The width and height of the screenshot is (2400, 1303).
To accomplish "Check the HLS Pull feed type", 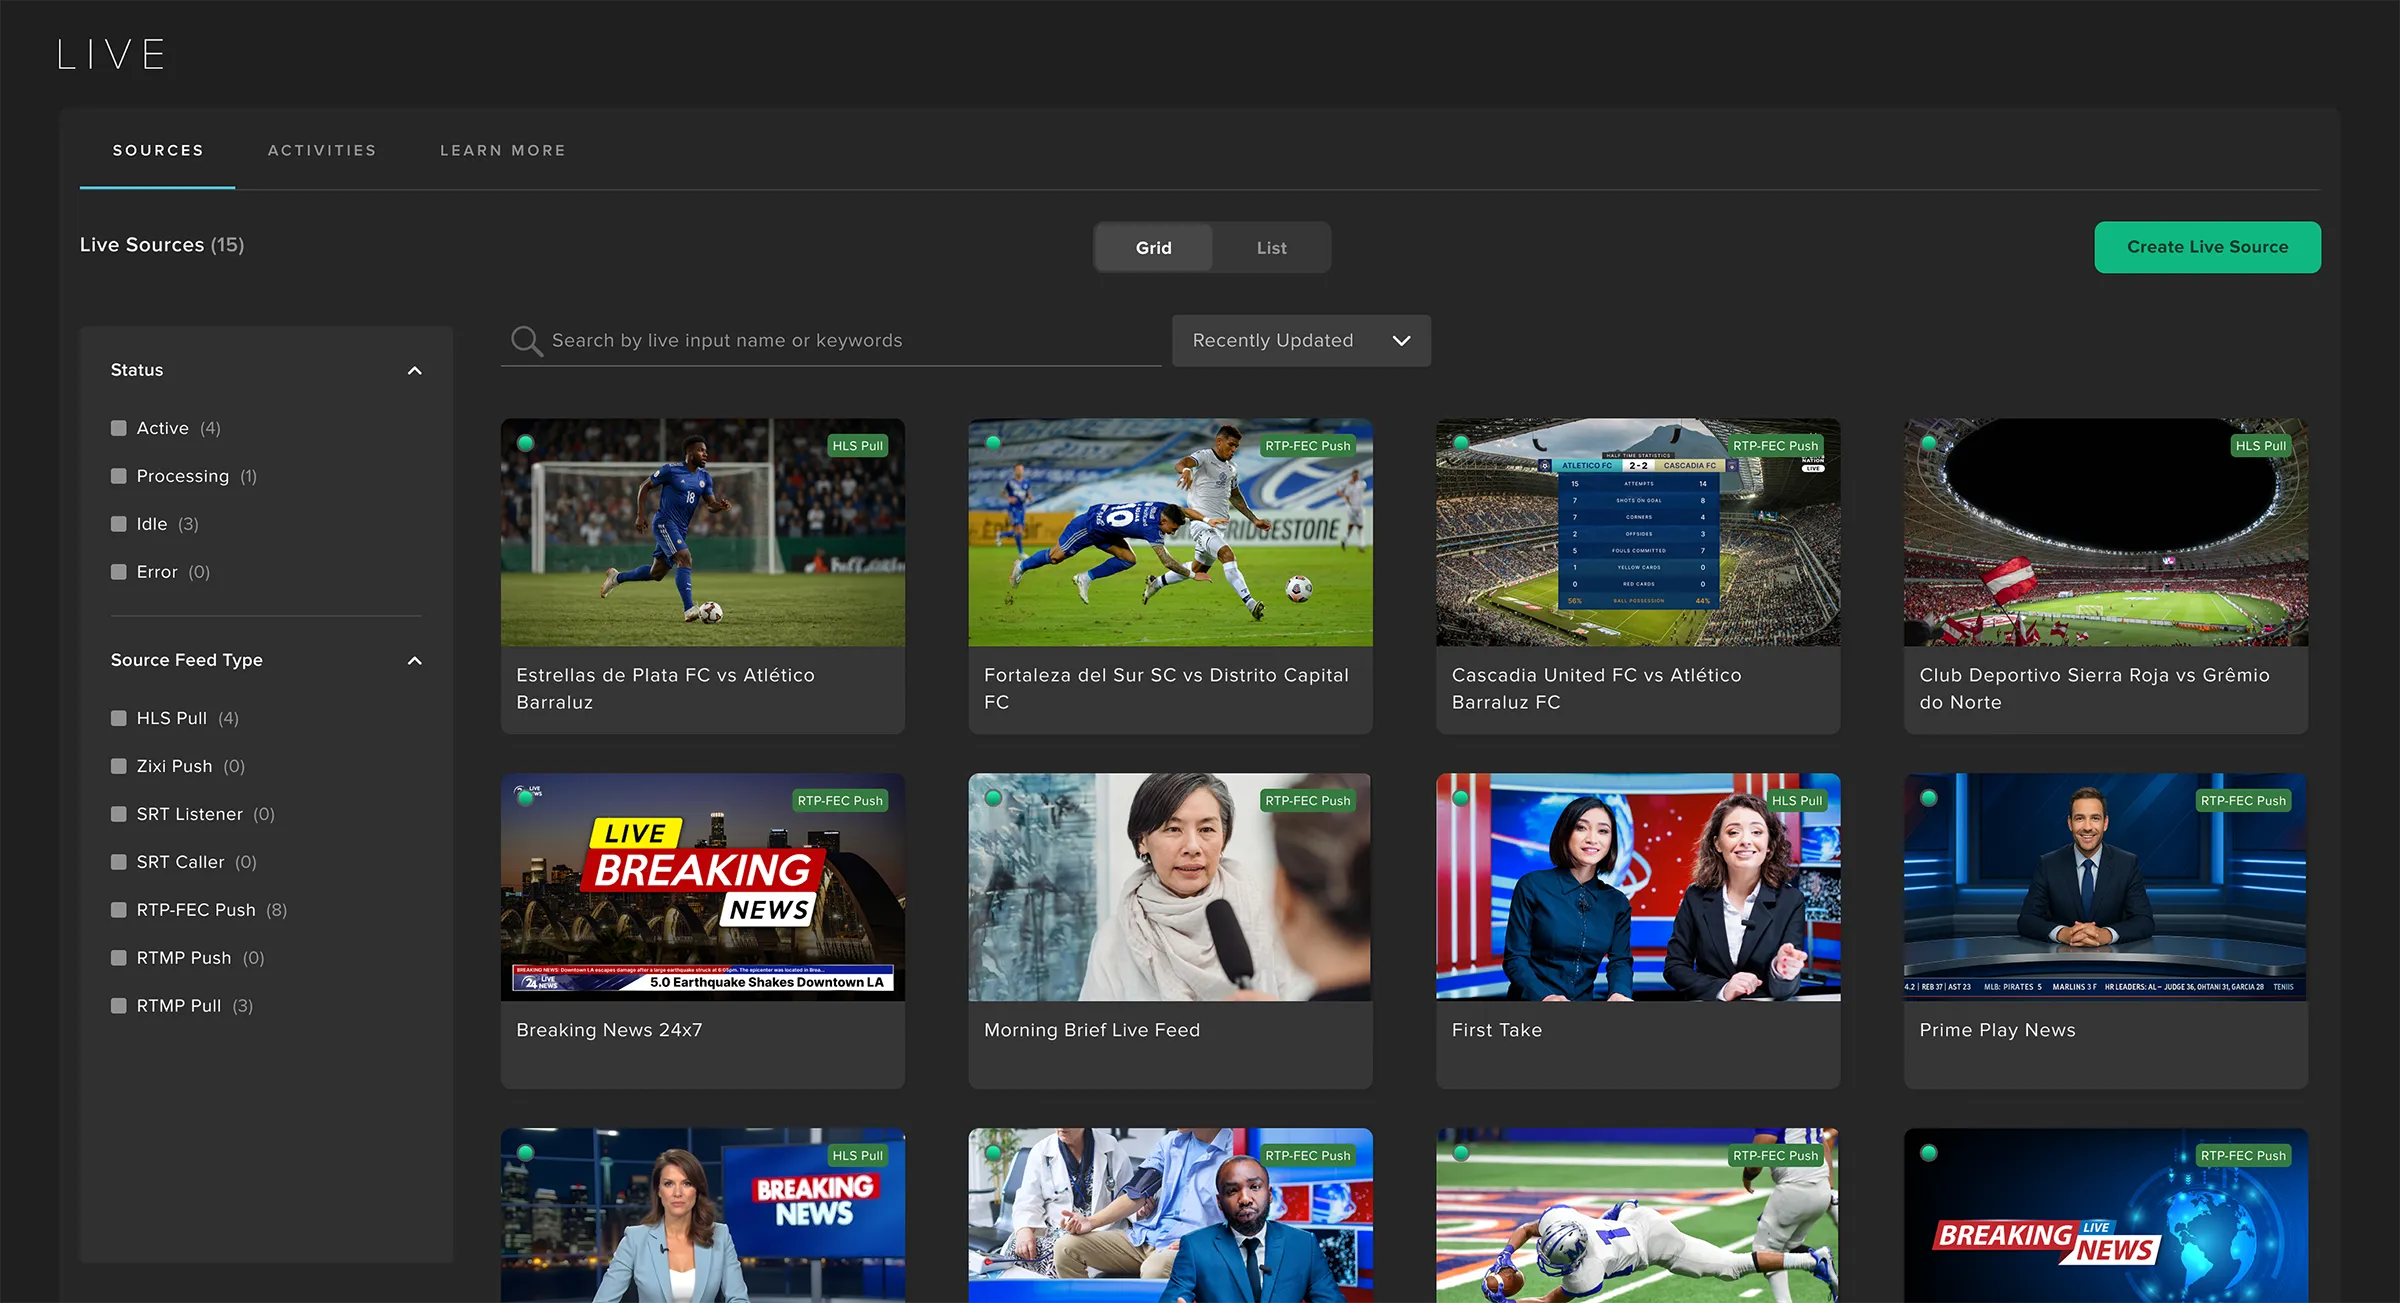I will (x=119, y=718).
